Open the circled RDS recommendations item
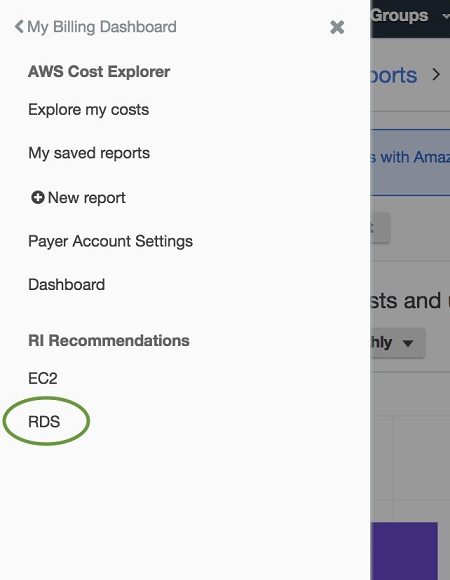450x580 pixels. (x=44, y=422)
